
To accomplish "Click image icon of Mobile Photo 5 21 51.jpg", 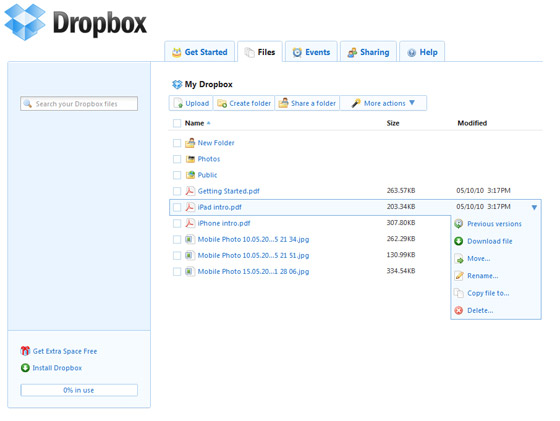I will tap(190, 255).
